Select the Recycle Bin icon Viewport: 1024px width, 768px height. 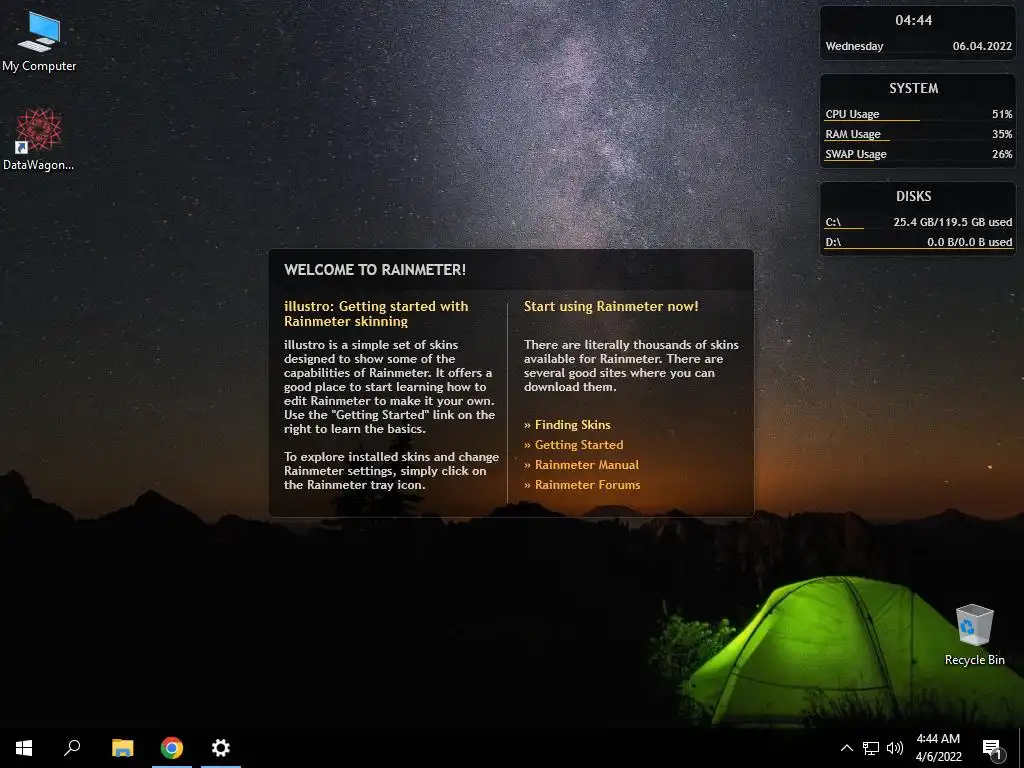coord(974,634)
